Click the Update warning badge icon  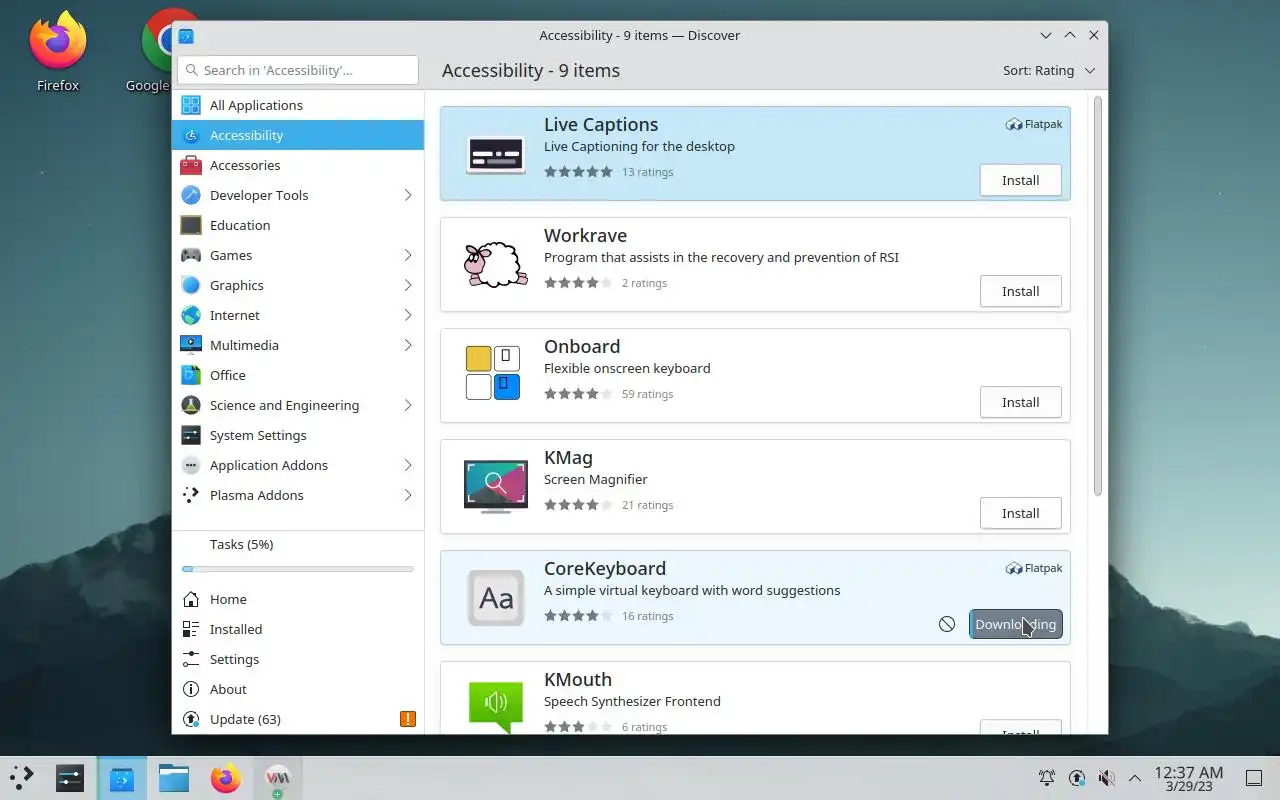[x=408, y=719]
